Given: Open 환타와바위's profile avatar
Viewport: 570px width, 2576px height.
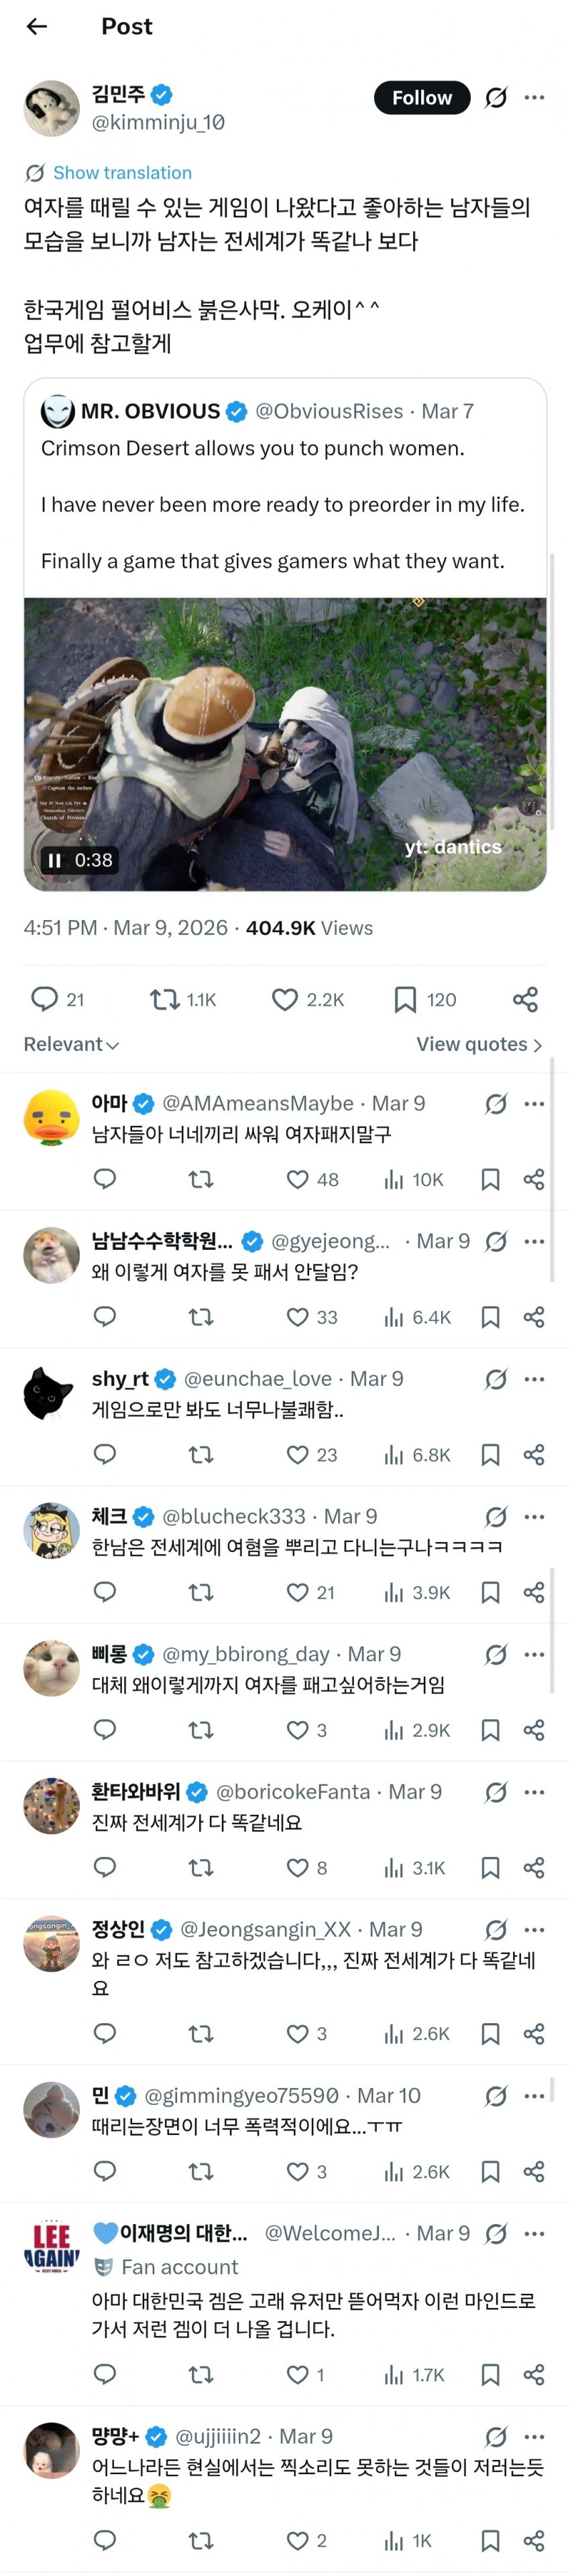Looking at the screenshot, I should tap(51, 1805).
